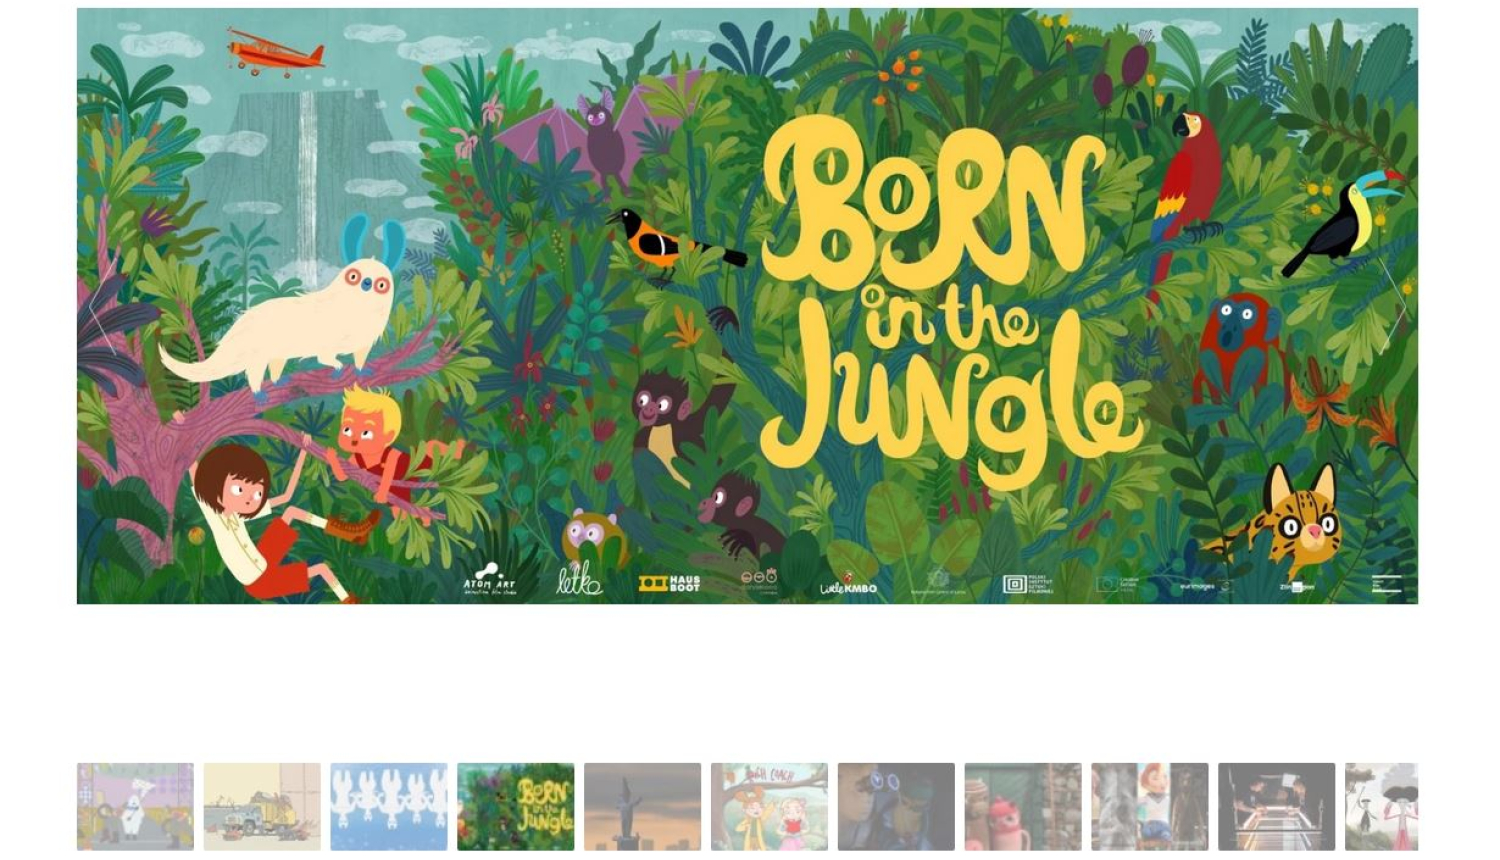Click the Born in the Jungle main banner
This screenshot has height=860, width=1500.
pyautogui.click(x=747, y=306)
